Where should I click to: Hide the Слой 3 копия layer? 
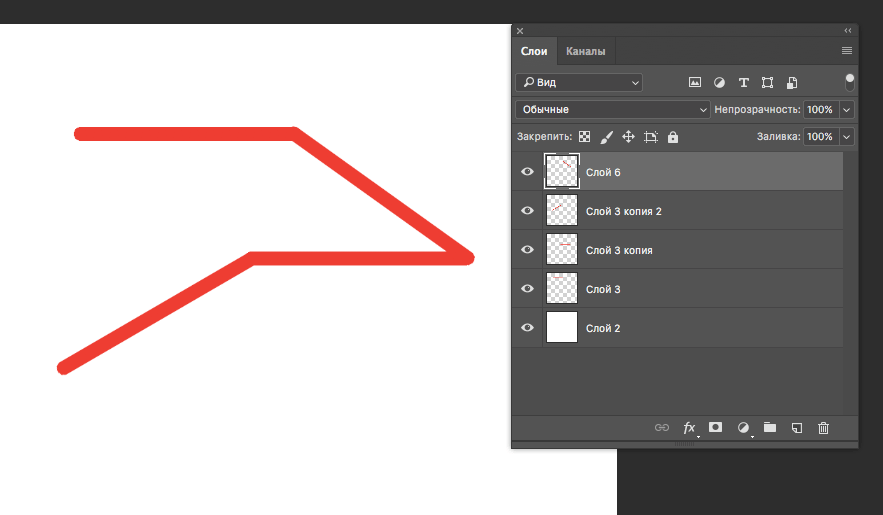point(527,249)
